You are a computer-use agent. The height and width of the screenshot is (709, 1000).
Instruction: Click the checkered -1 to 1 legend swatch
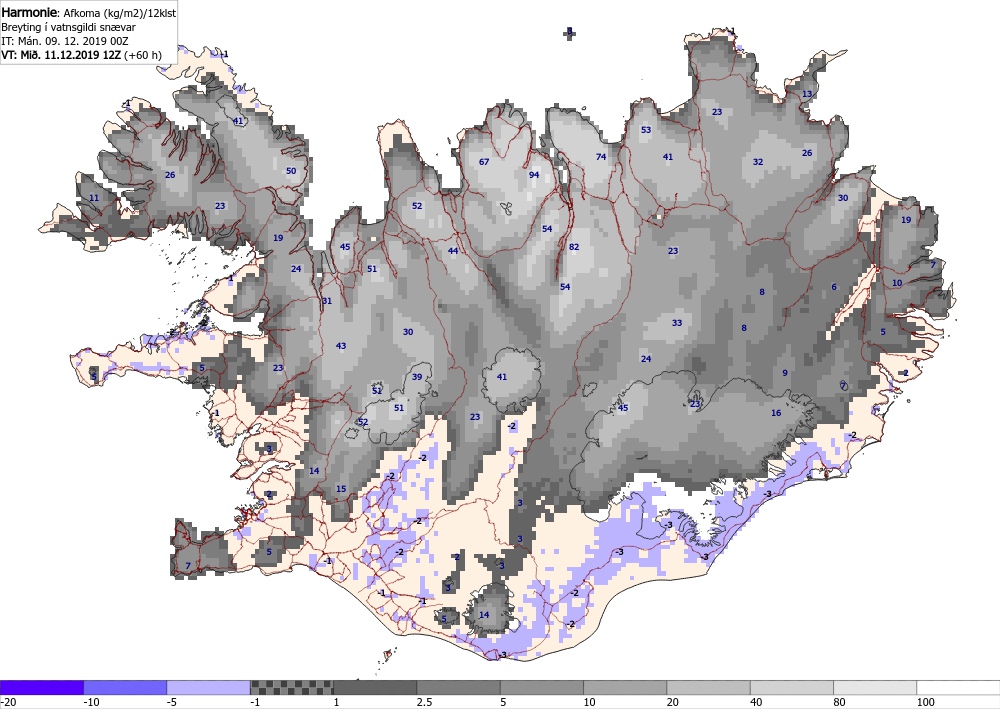[x=291, y=687]
